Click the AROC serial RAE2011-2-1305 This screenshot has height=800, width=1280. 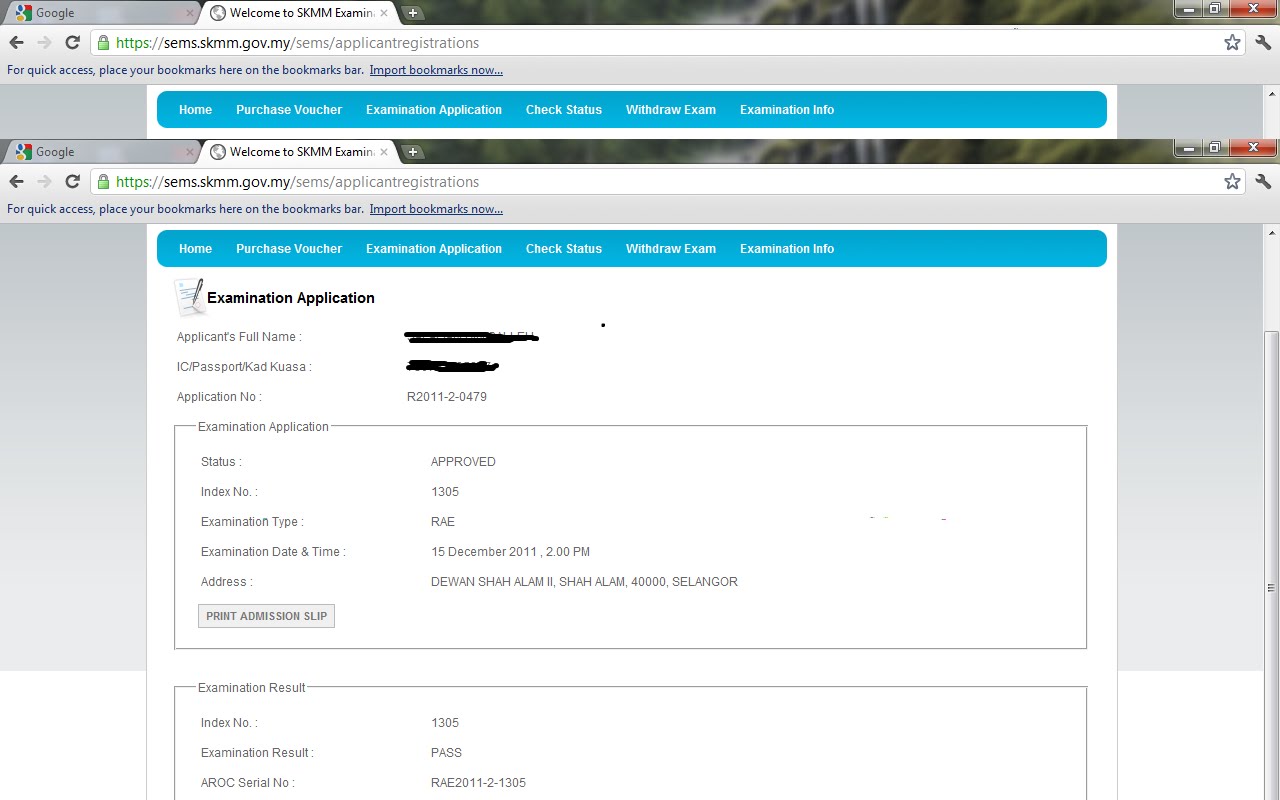[x=478, y=783]
